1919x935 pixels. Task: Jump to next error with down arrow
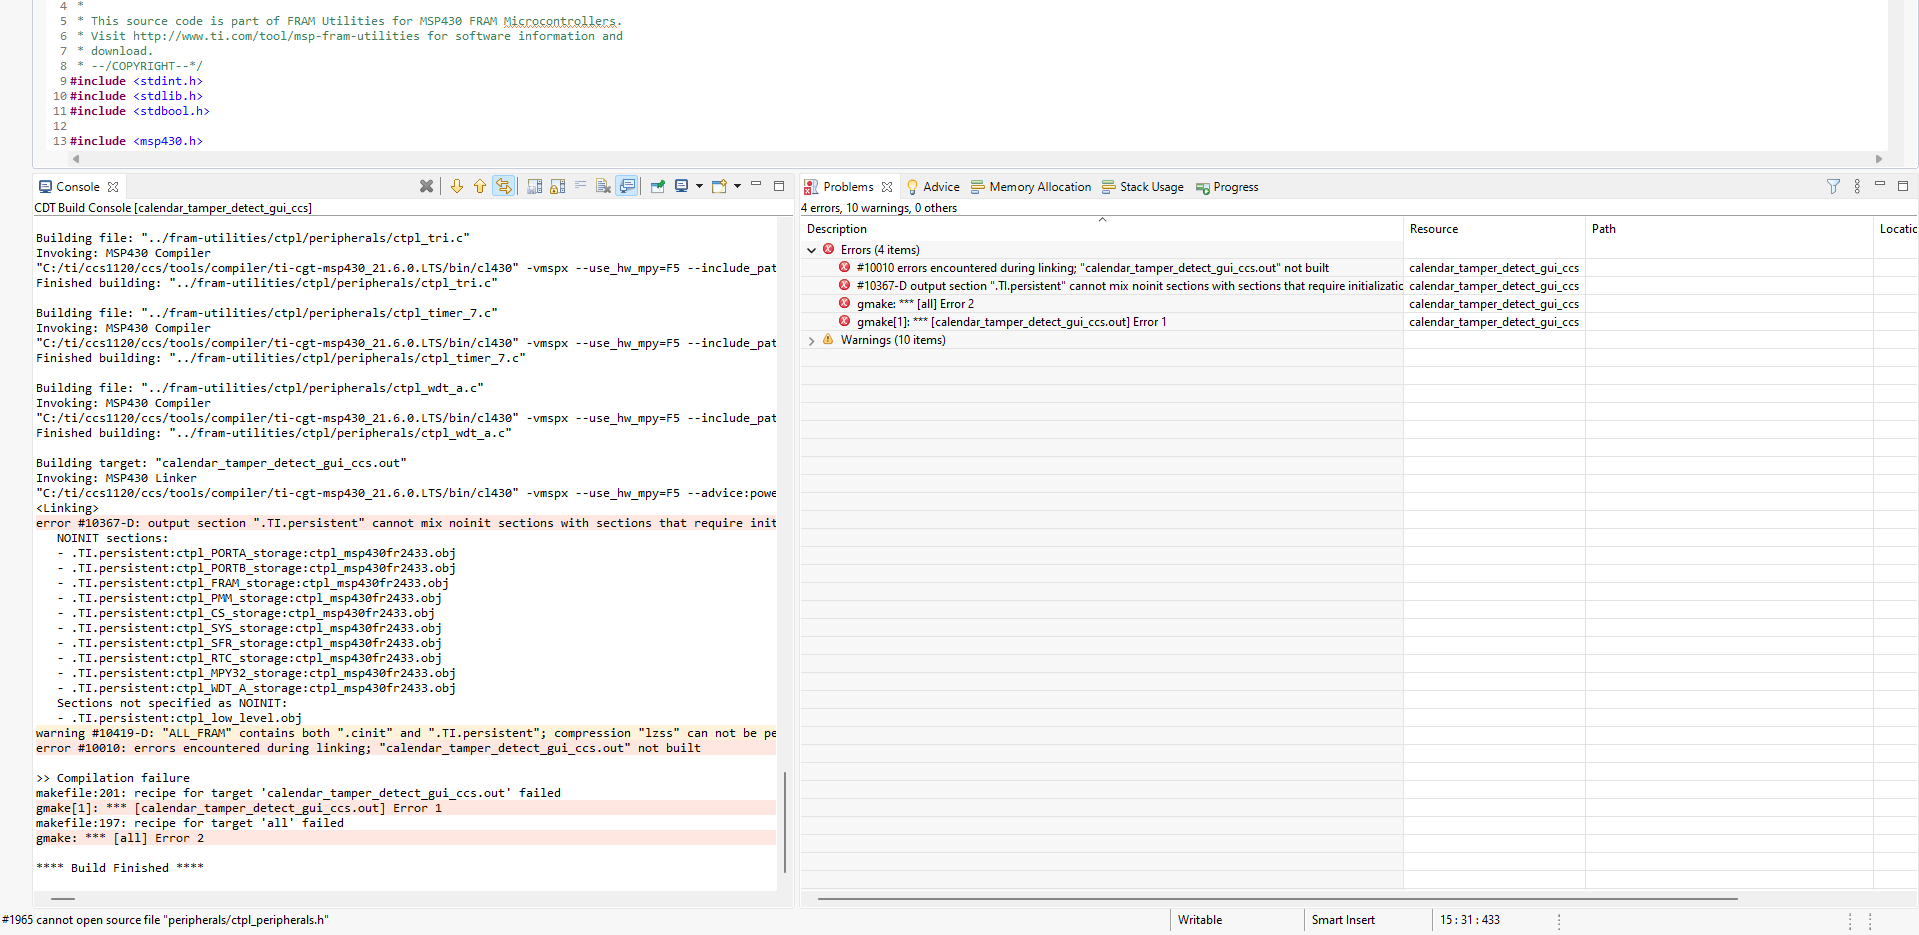pyautogui.click(x=457, y=186)
